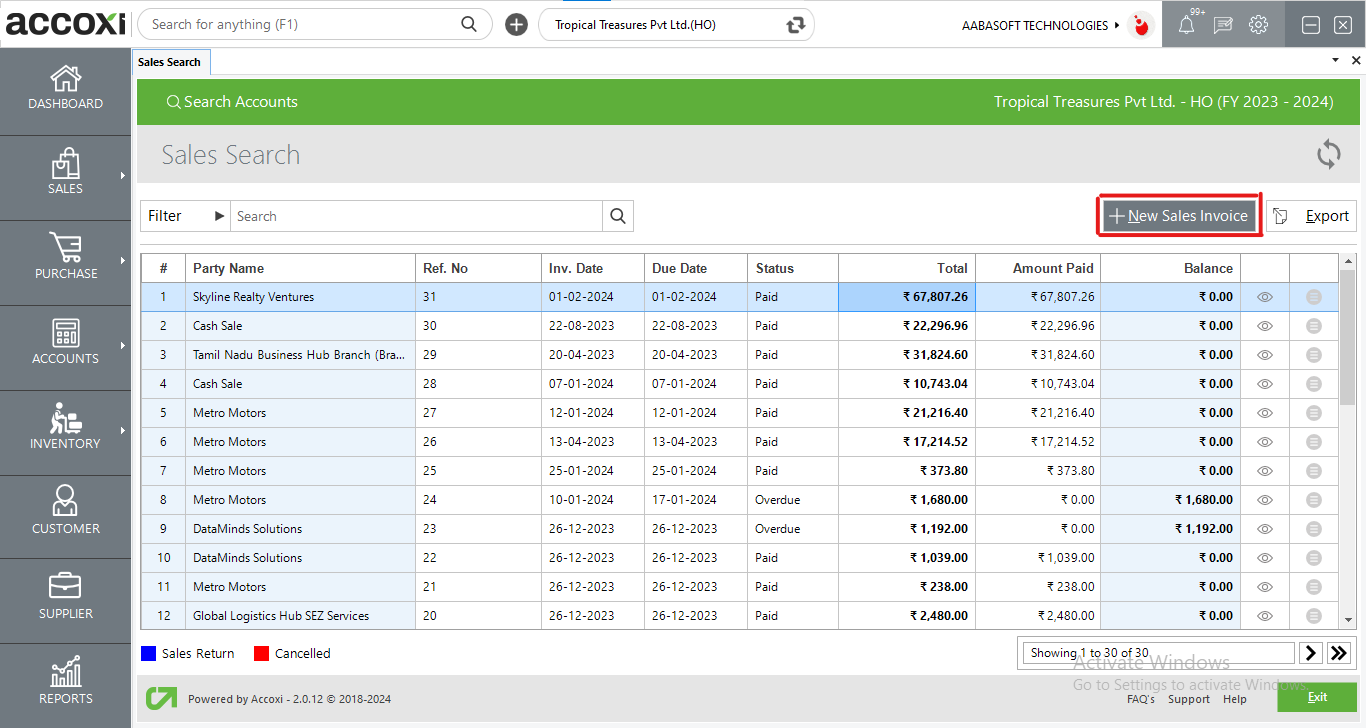Open the Reports section in the sidebar
Screen dimensions: 1366x728
coord(65,683)
